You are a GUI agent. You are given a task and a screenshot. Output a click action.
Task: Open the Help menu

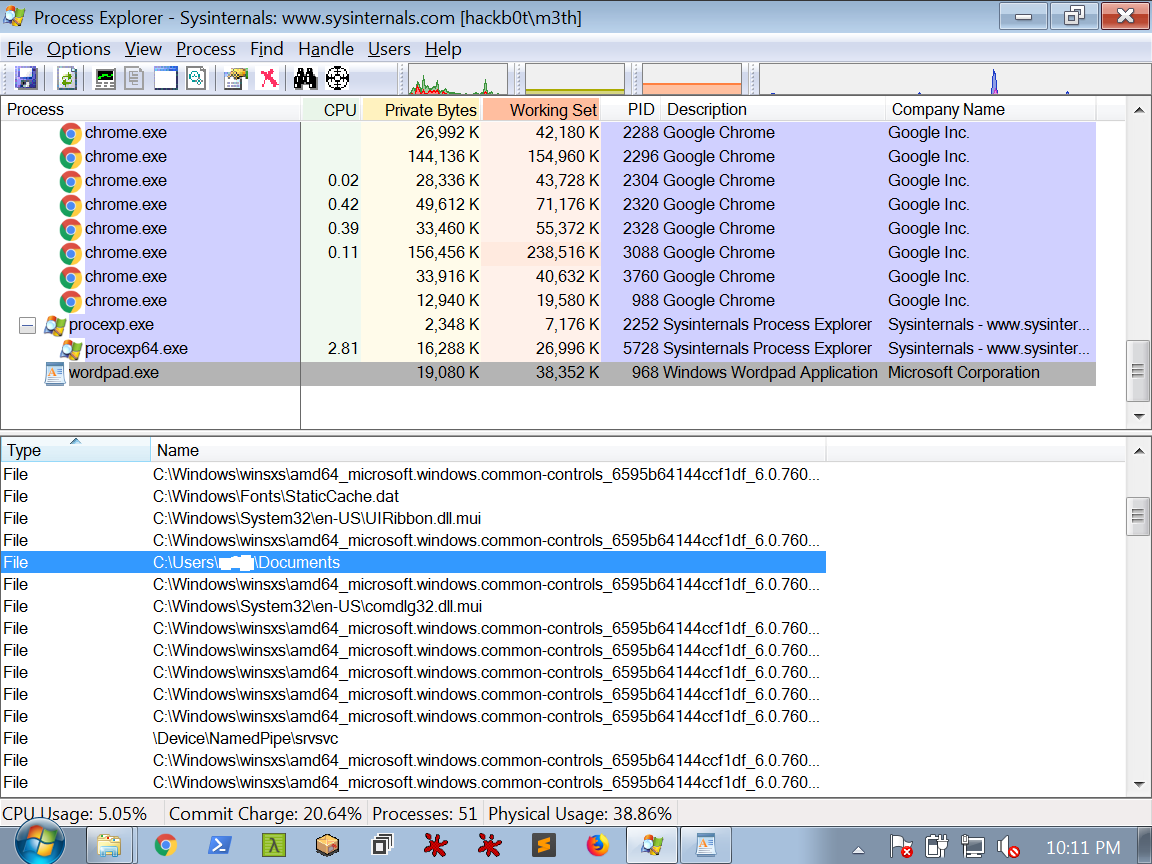pyautogui.click(x=443, y=49)
